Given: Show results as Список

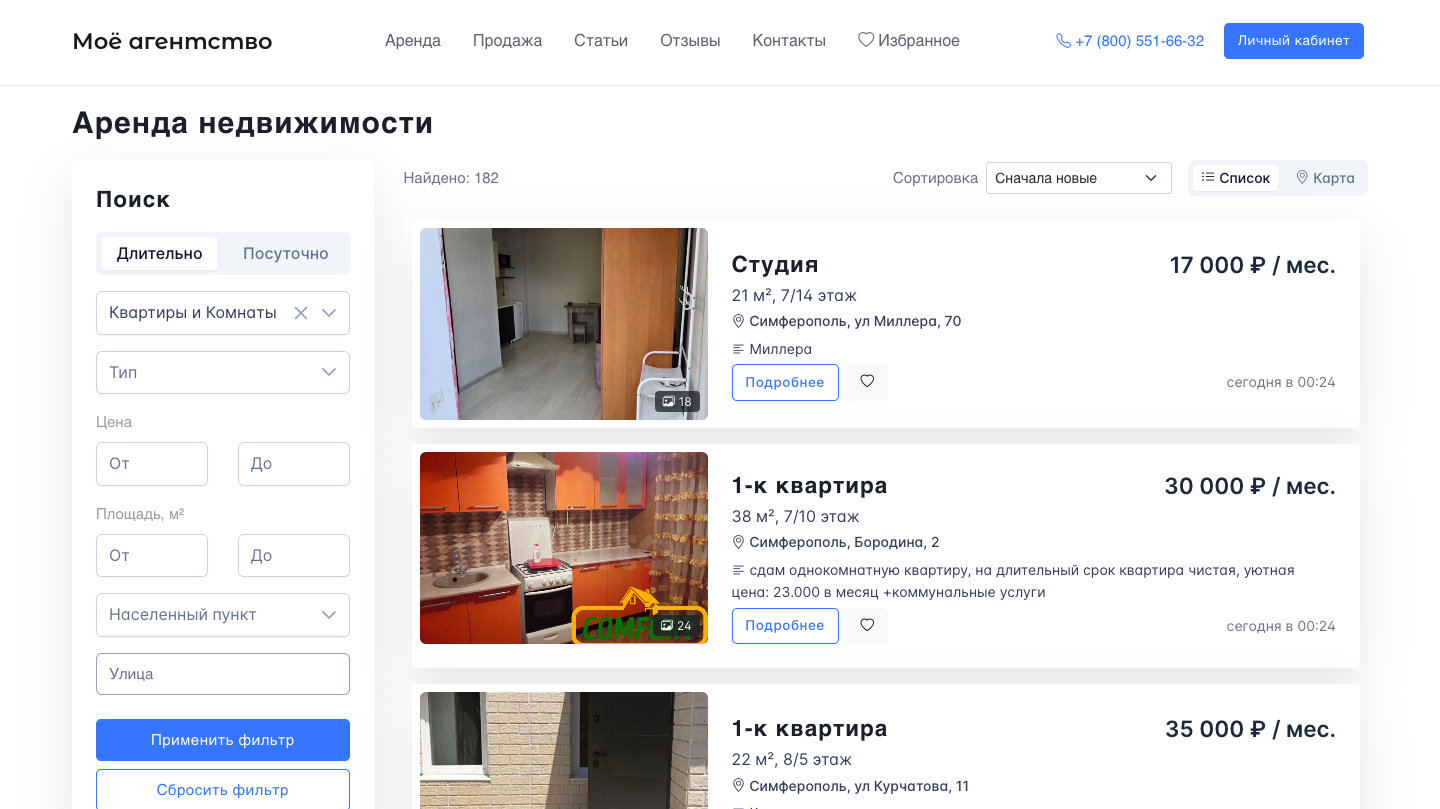Looking at the screenshot, I should point(1236,178).
